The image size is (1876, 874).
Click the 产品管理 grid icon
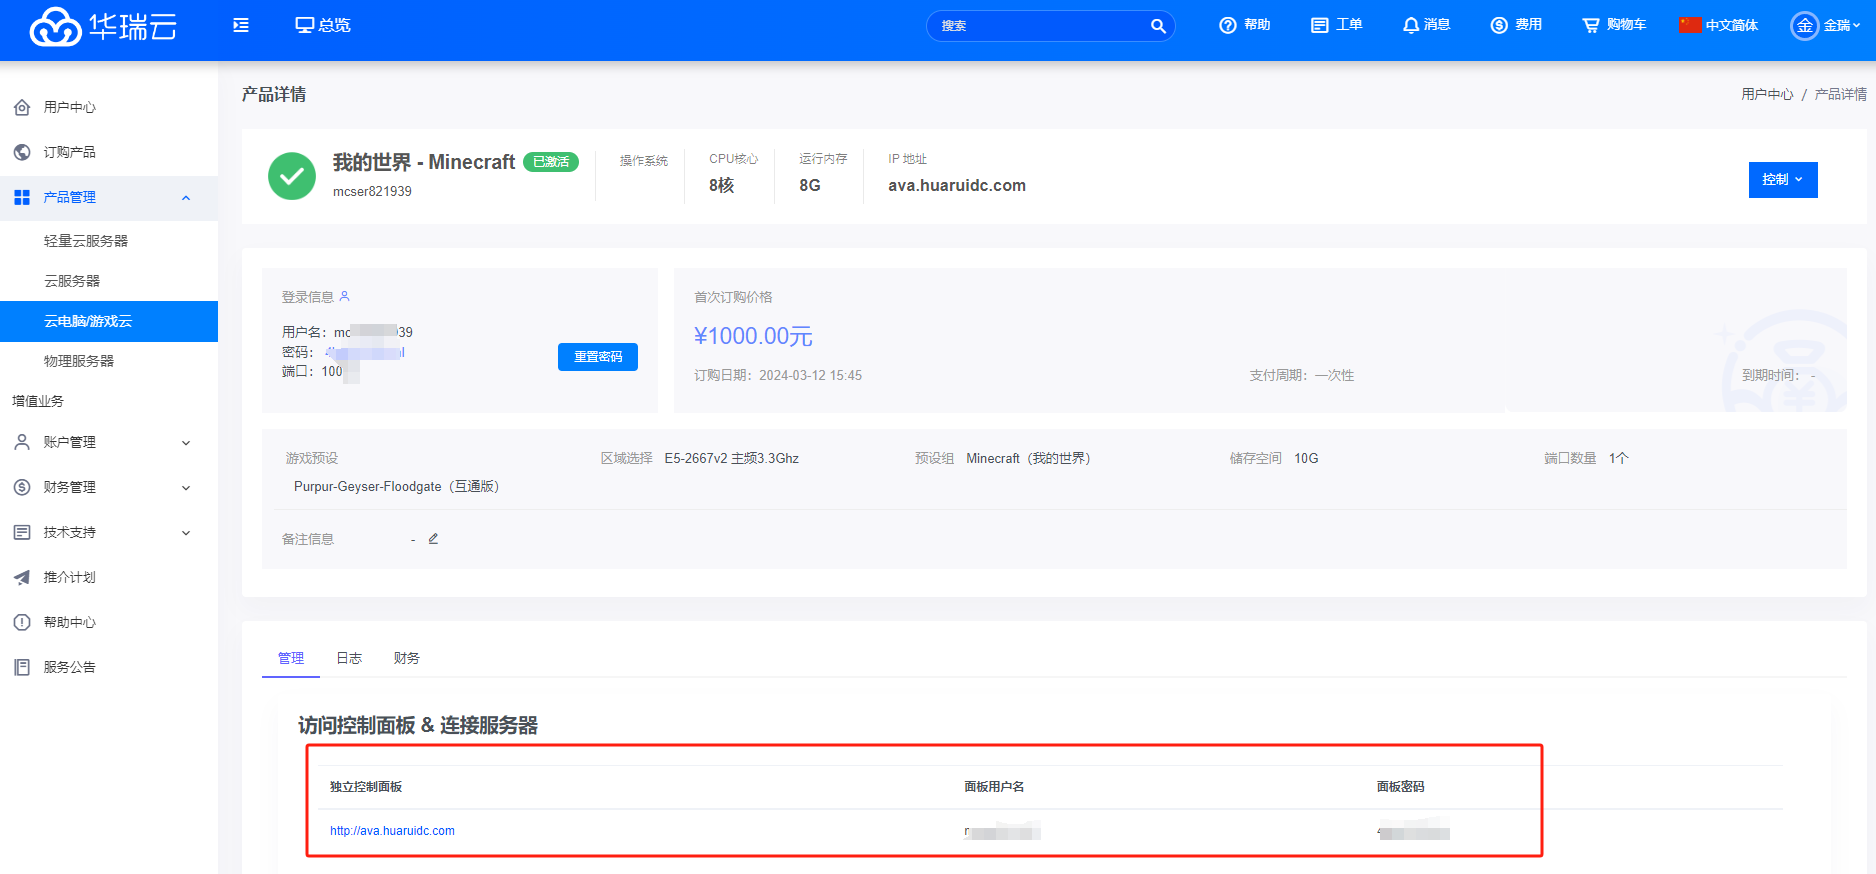coord(22,197)
